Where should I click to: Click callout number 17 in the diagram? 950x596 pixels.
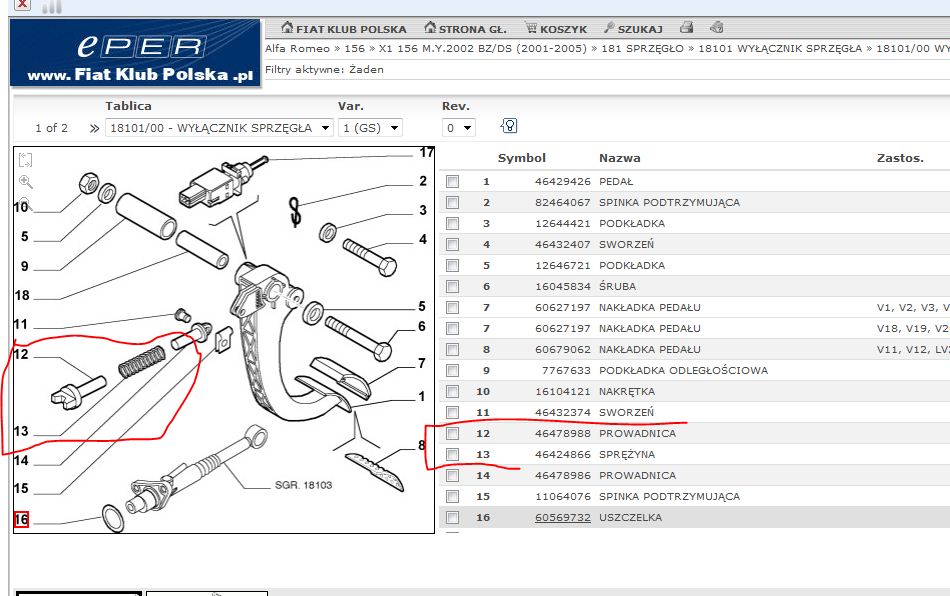click(x=427, y=153)
